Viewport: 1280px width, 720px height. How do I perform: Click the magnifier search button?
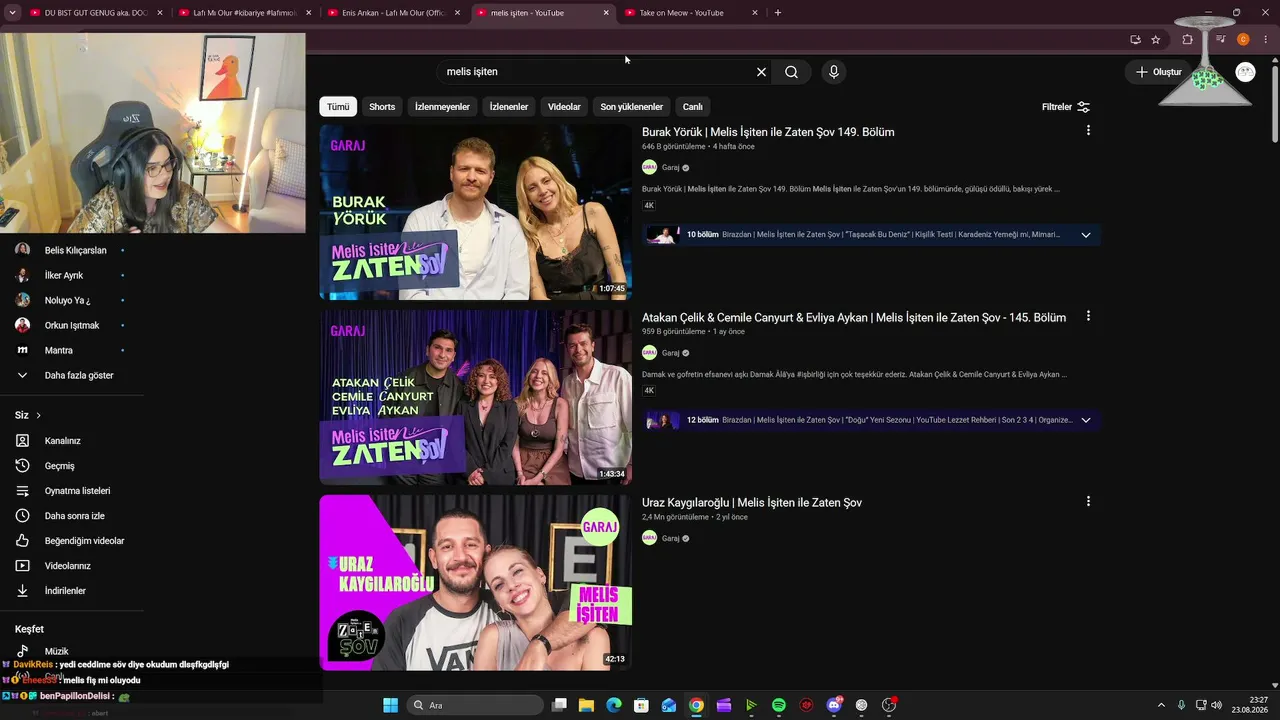[791, 72]
